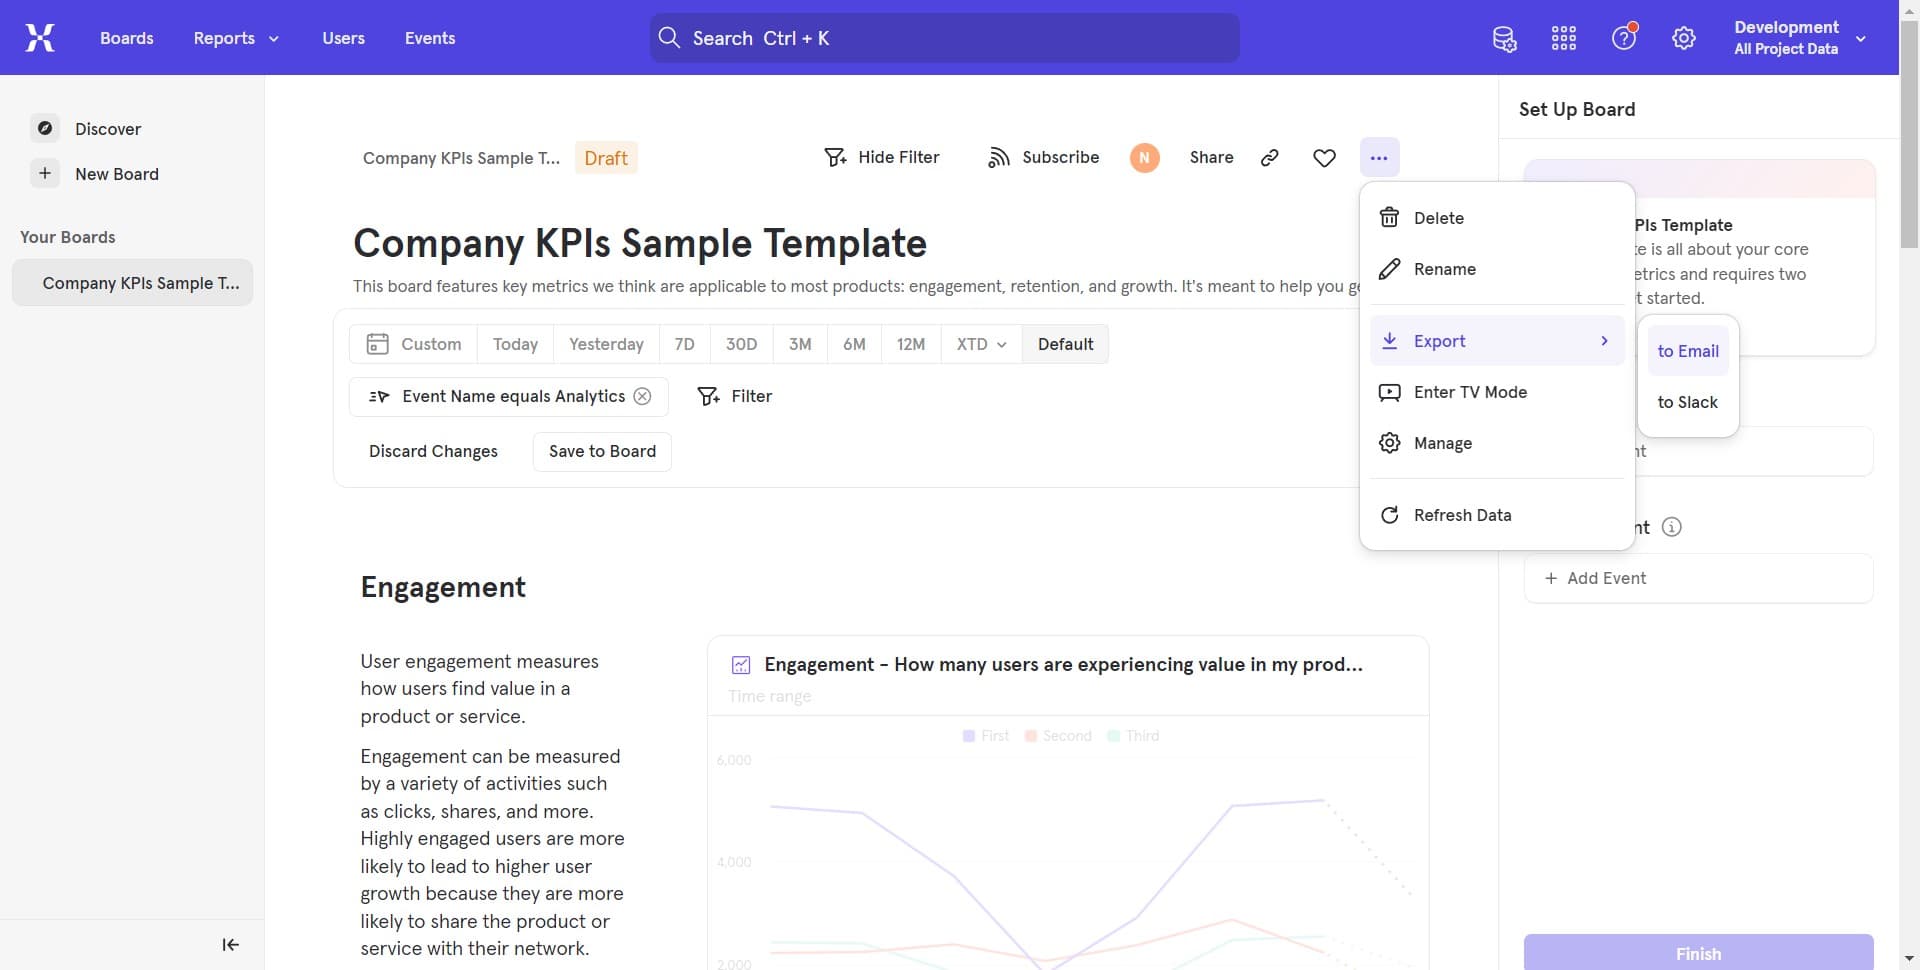Open the Discover compass icon
1920x970 pixels.
(x=45, y=128)
